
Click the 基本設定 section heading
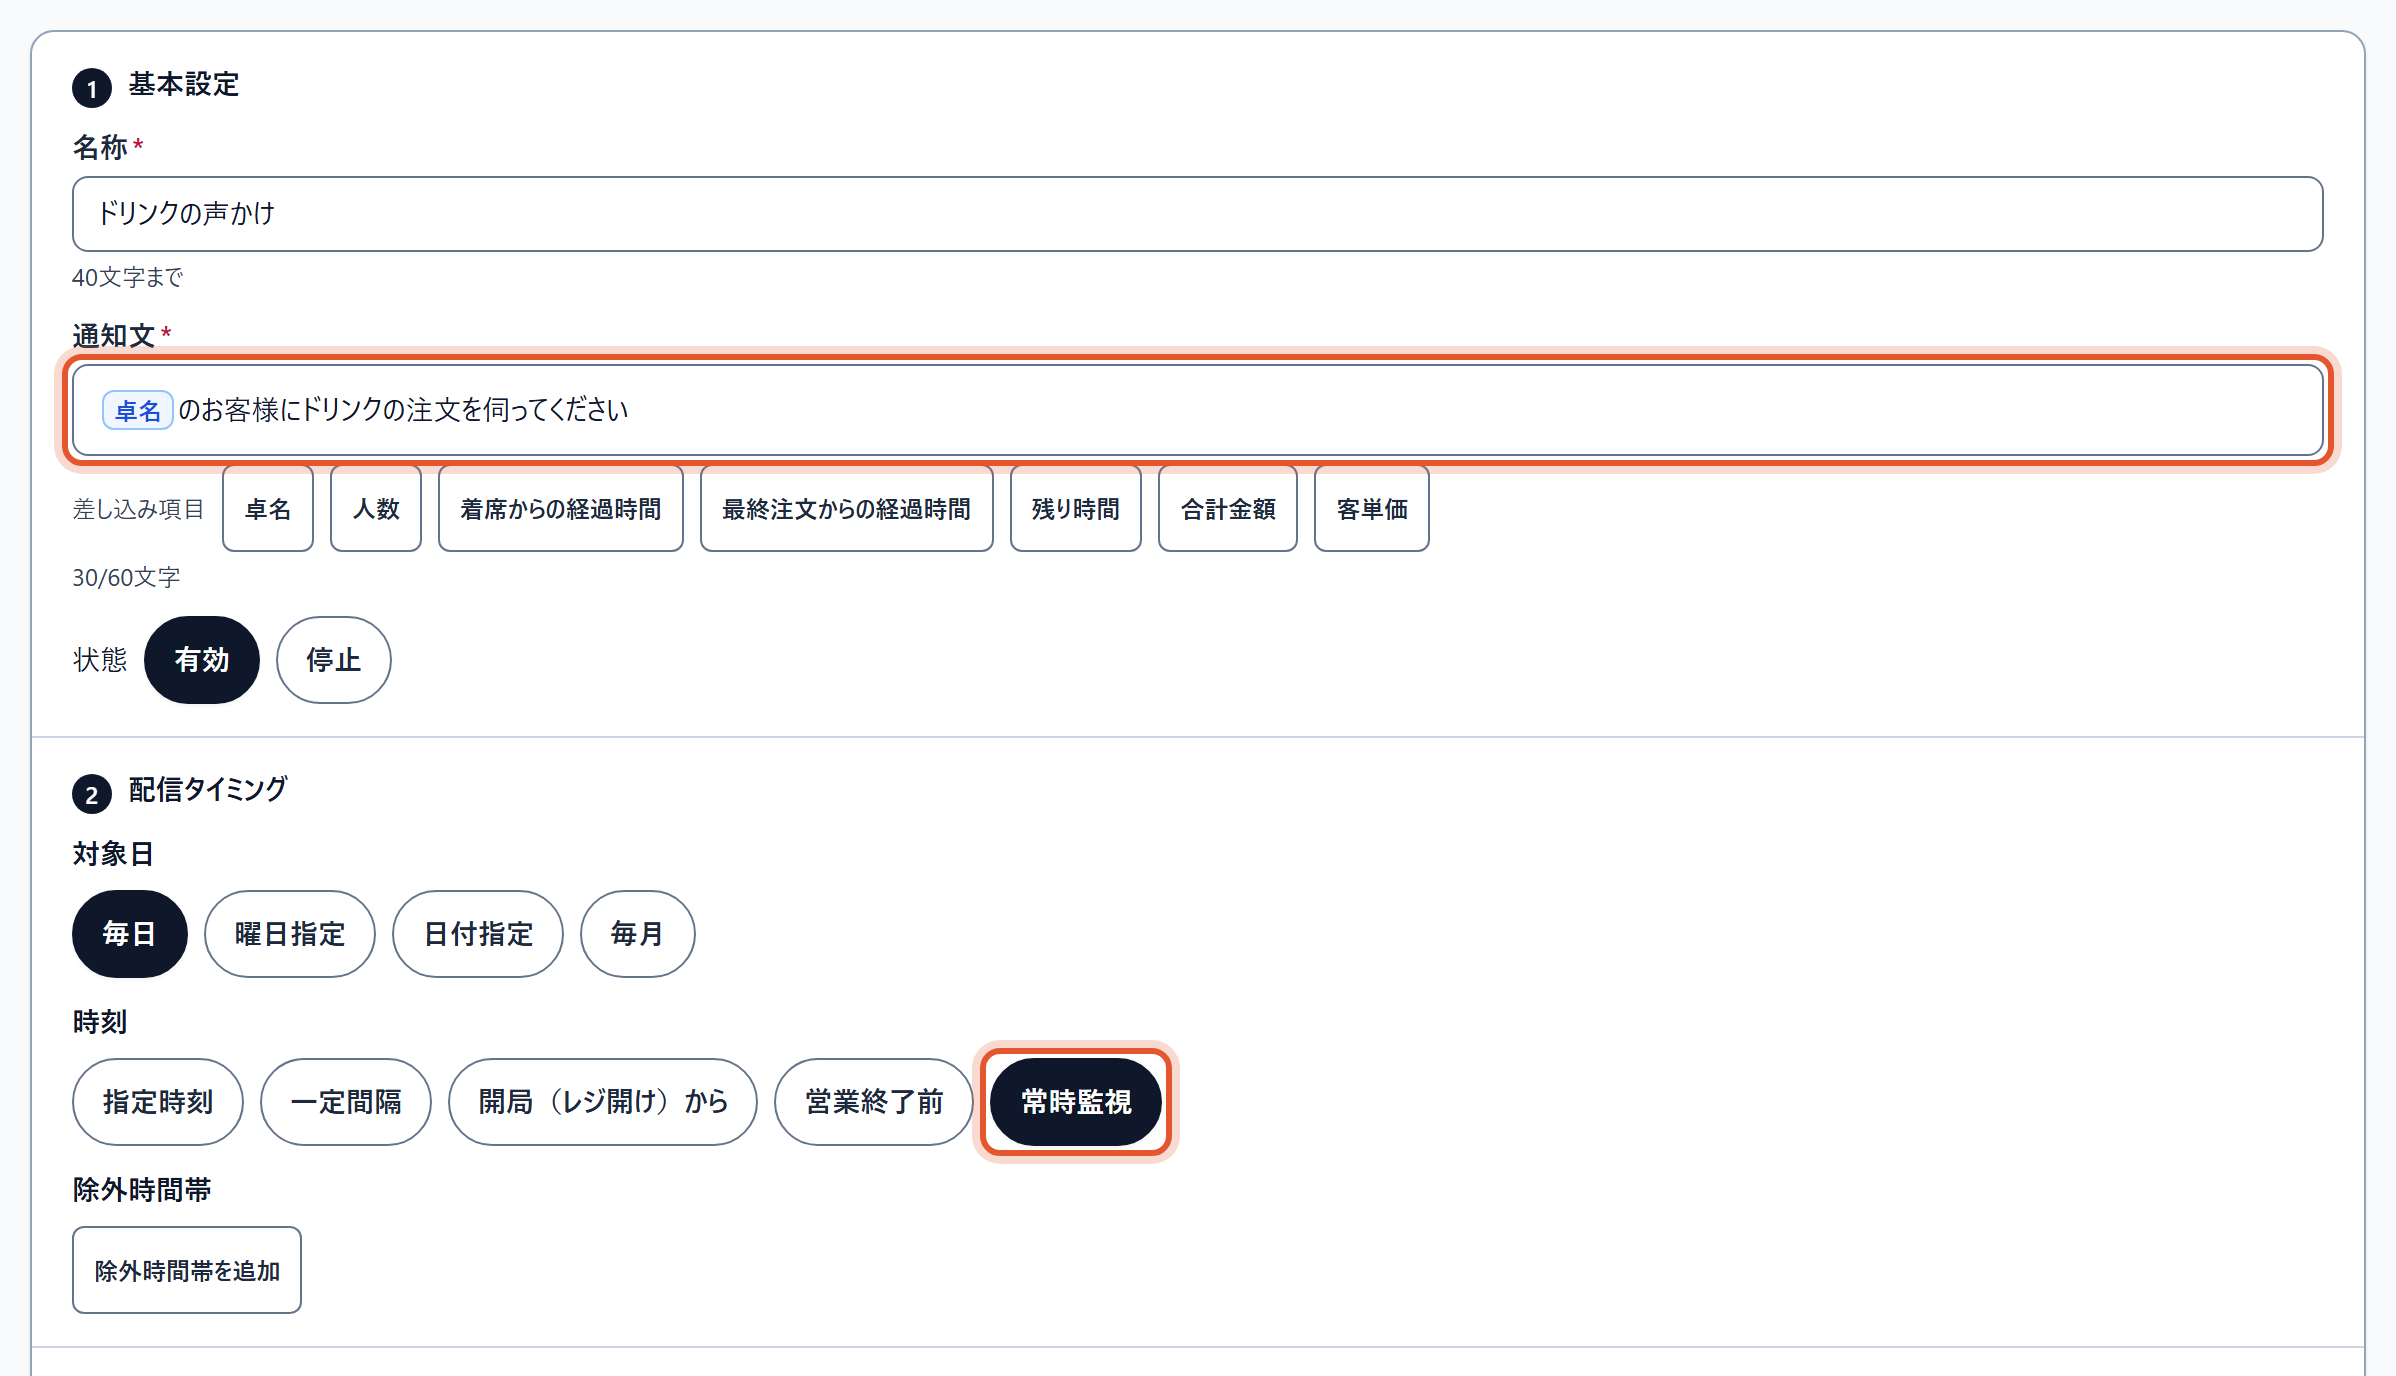pos(184,85)
